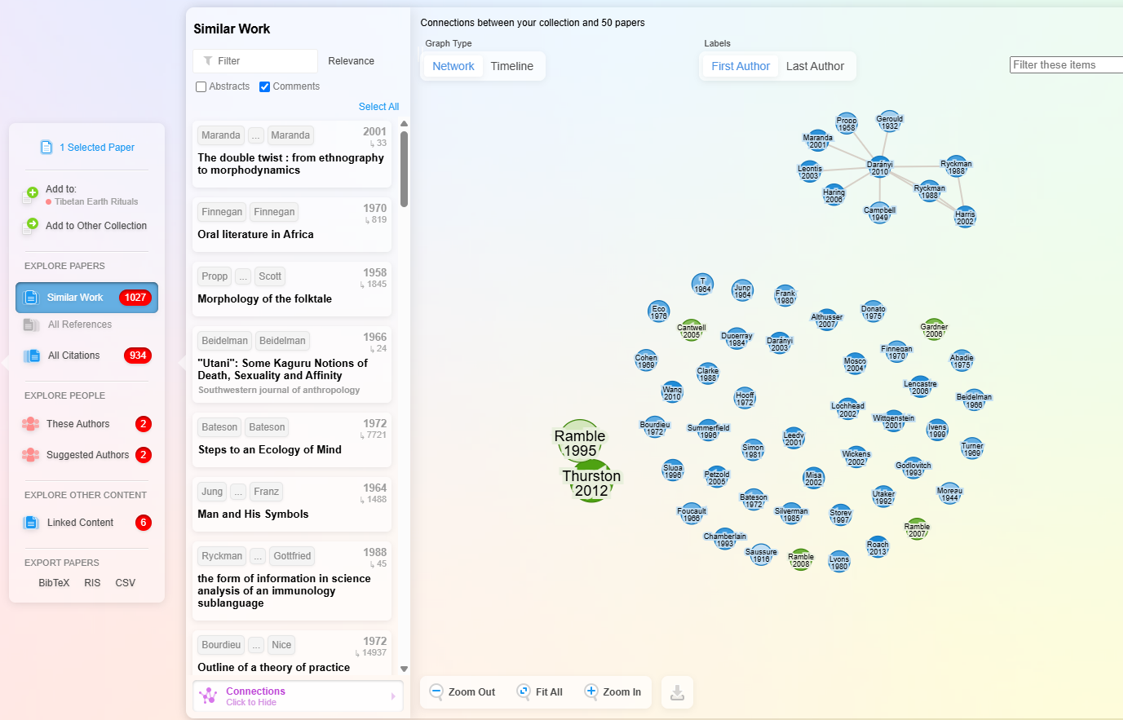This screenshot has height=720, width=1123.
Task: Select the Ramble 2007 green node
Action: tap(917, 529)
